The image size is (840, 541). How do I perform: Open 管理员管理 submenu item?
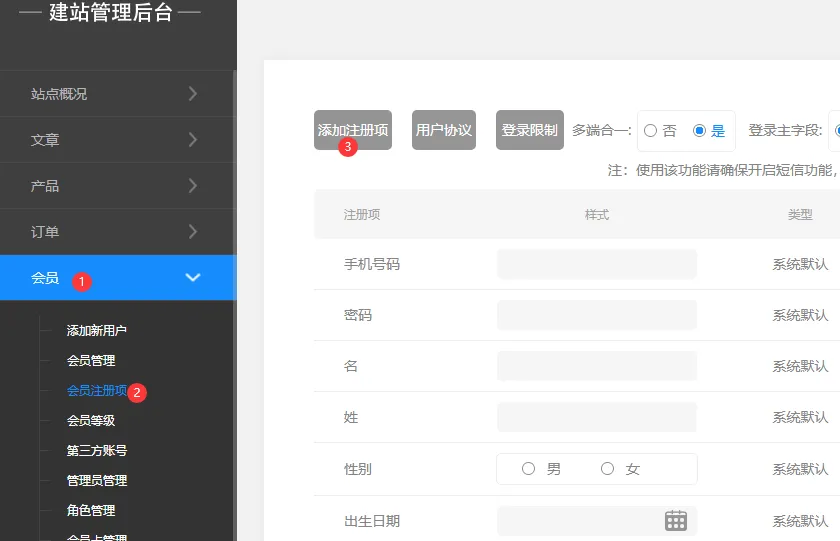point(97,480)
